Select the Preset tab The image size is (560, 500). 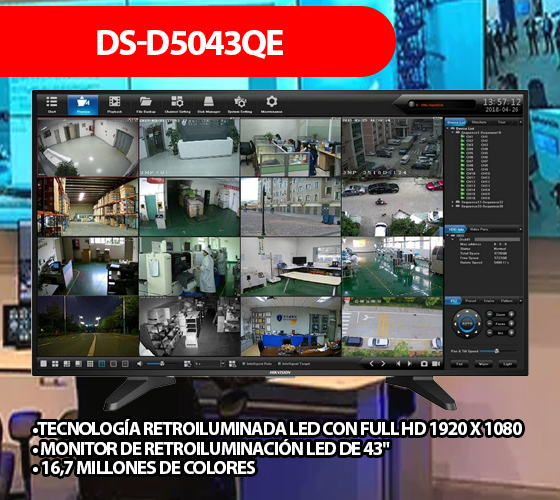pyautogui.click(x=471, y=301)
